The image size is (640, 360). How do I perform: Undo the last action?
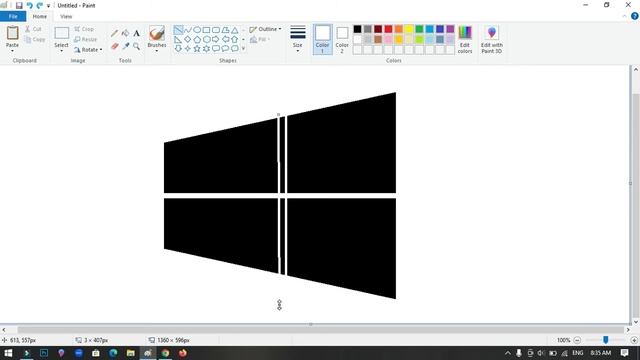pos(29,5)
